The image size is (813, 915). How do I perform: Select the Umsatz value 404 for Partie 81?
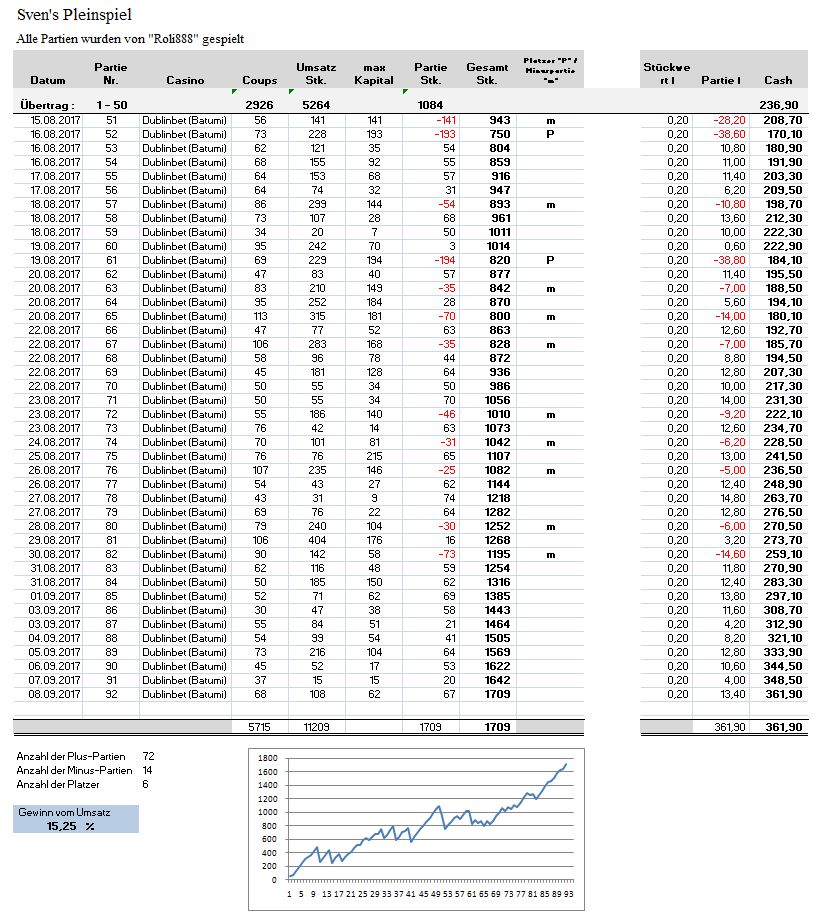(316, 539)
